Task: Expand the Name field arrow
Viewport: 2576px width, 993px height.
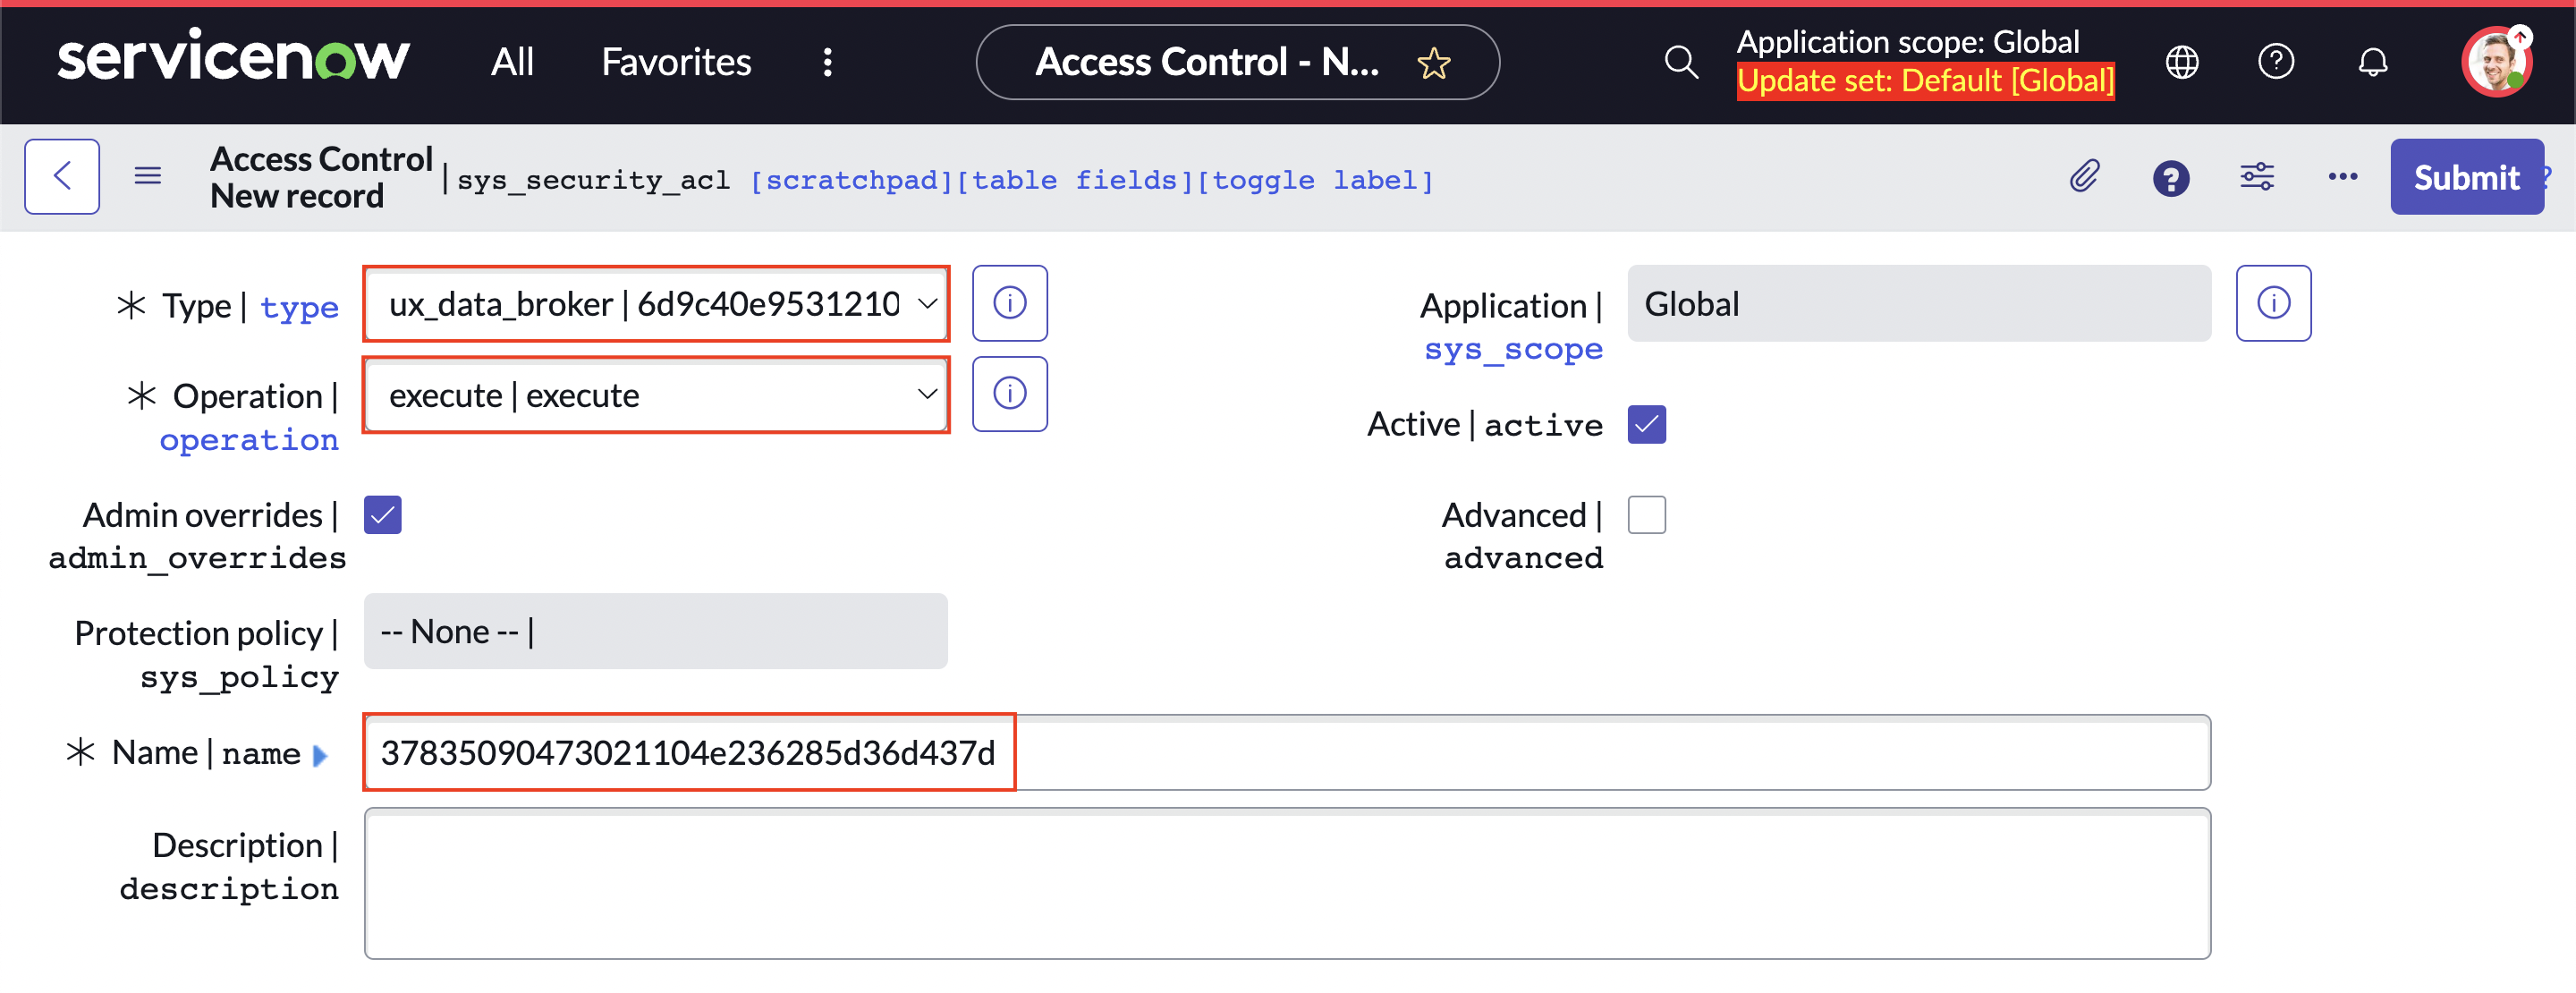Action: pyautogui.click(x=320, y=755)
